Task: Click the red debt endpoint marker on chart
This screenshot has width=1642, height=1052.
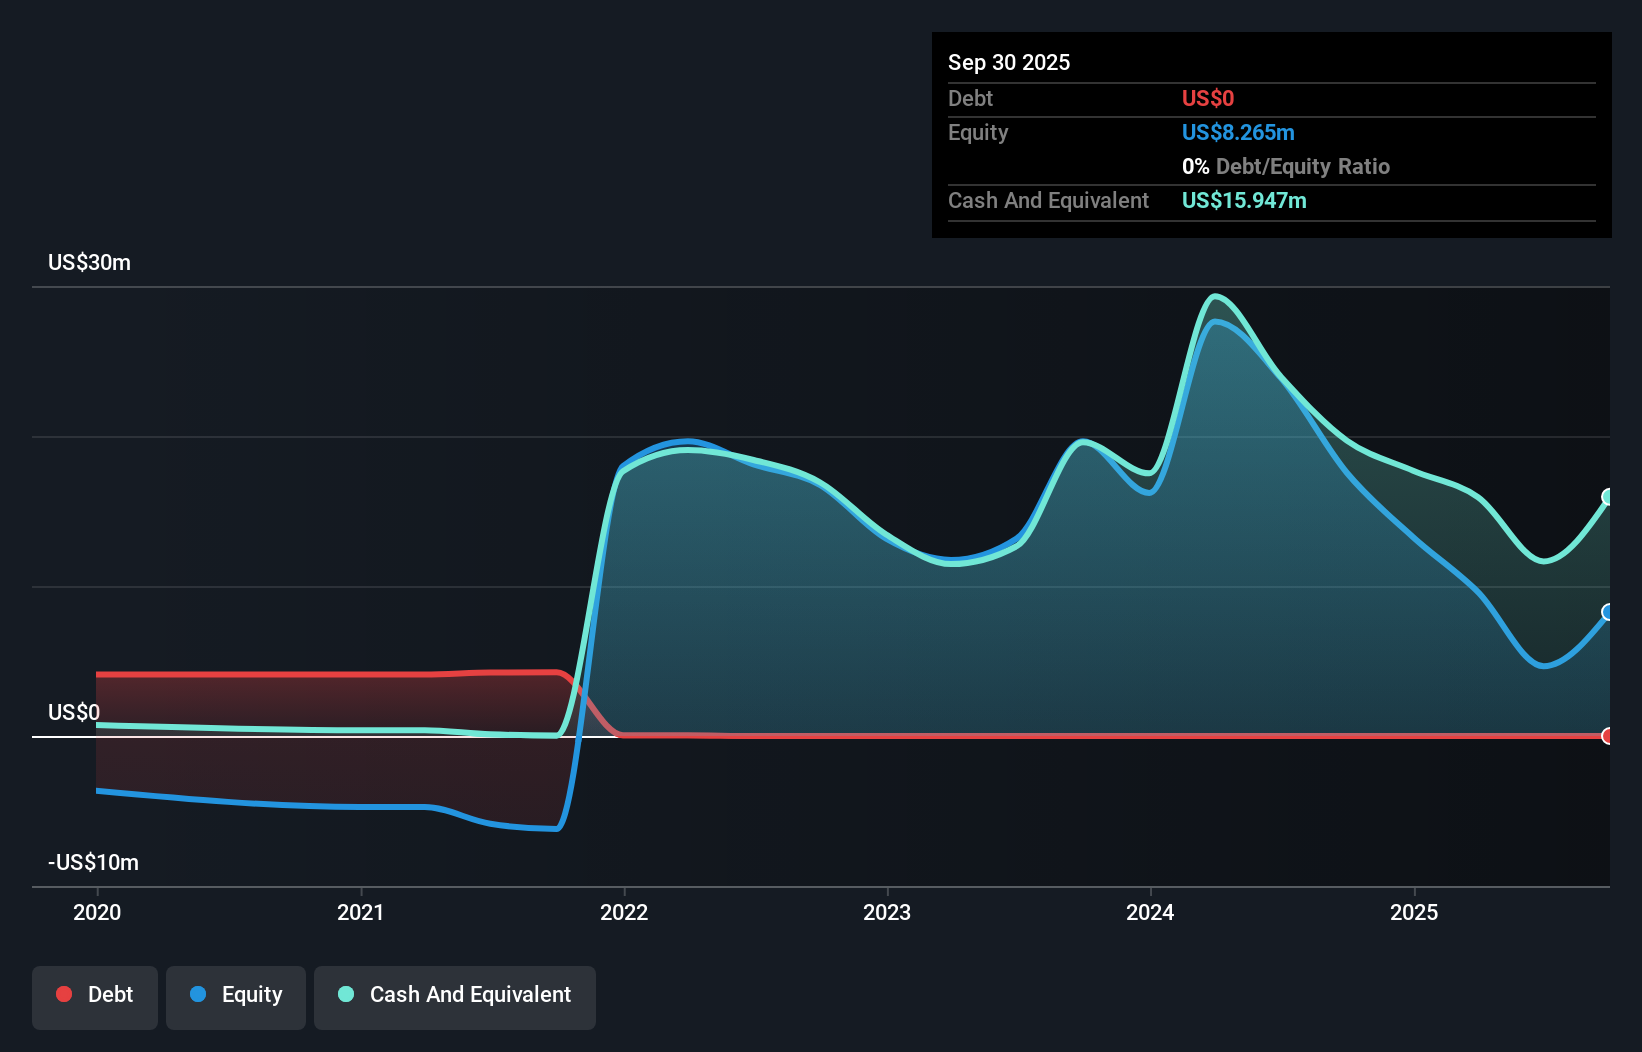Action: coord(1608,736)
